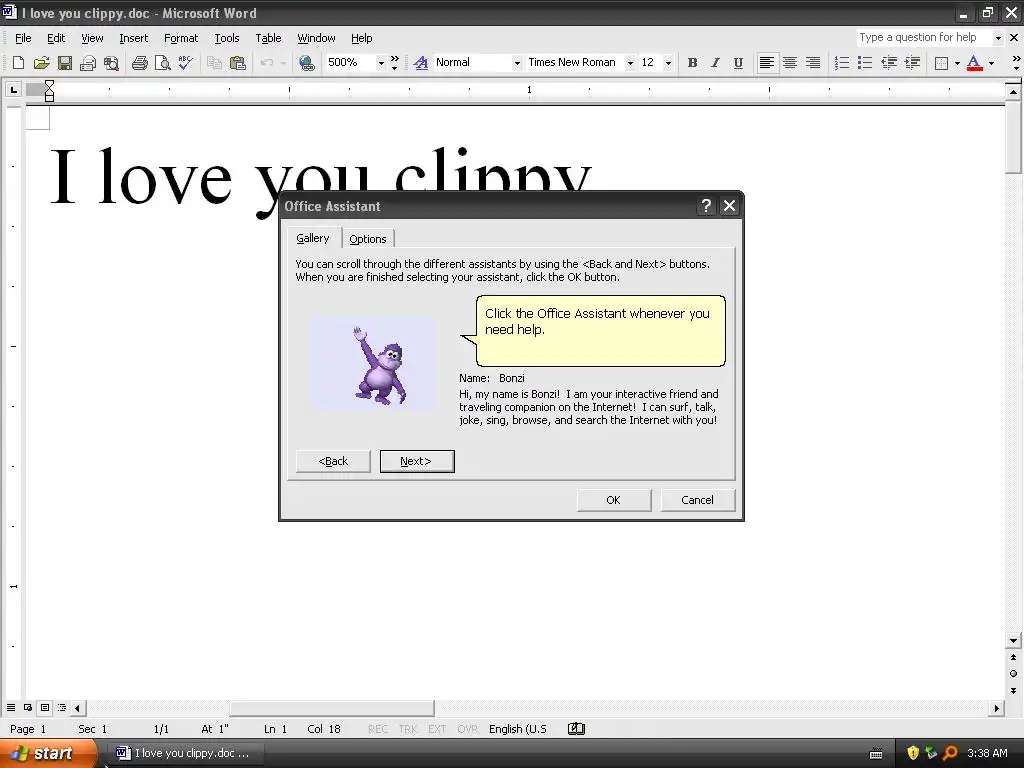Screen dimensions: 1024x768
Task: Open the File menu
Action: pos(24,38)
